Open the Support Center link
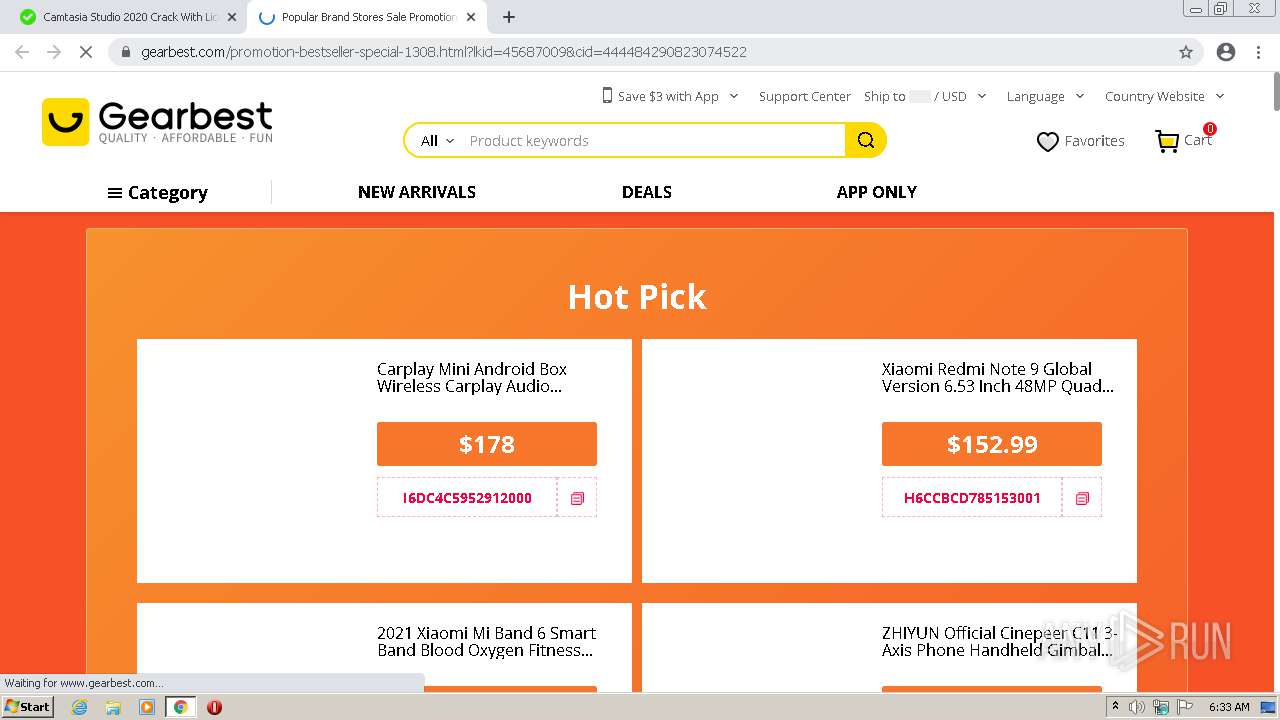The width and height of the screenshot is (1280, 720). (x=804, y=96)
